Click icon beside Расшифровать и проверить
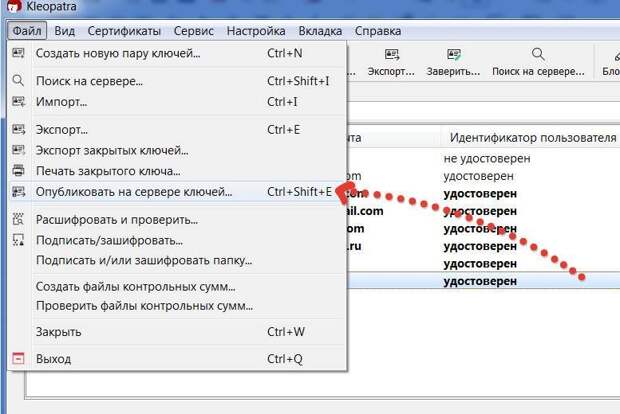The width and height of the screenshot is (620, 414). pos(18,219)
